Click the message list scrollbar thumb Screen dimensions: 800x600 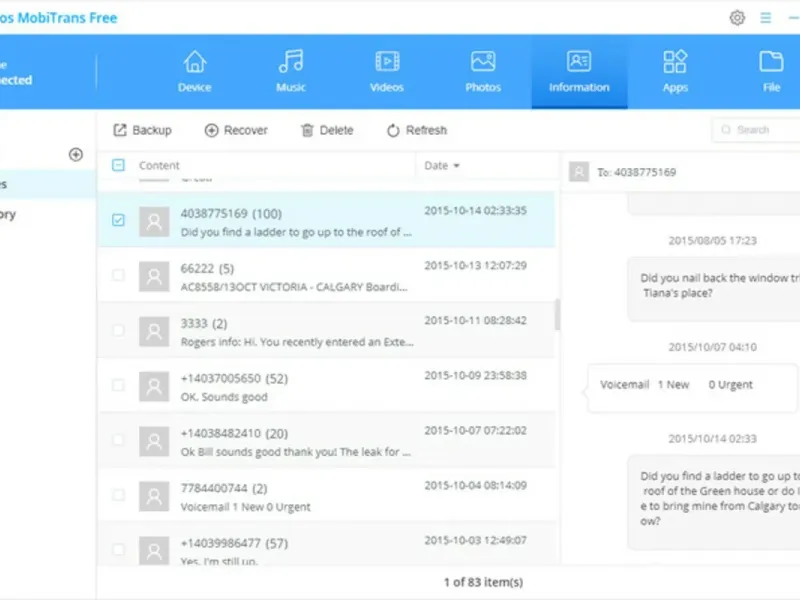pyautogui.click(x=557, y=314)
